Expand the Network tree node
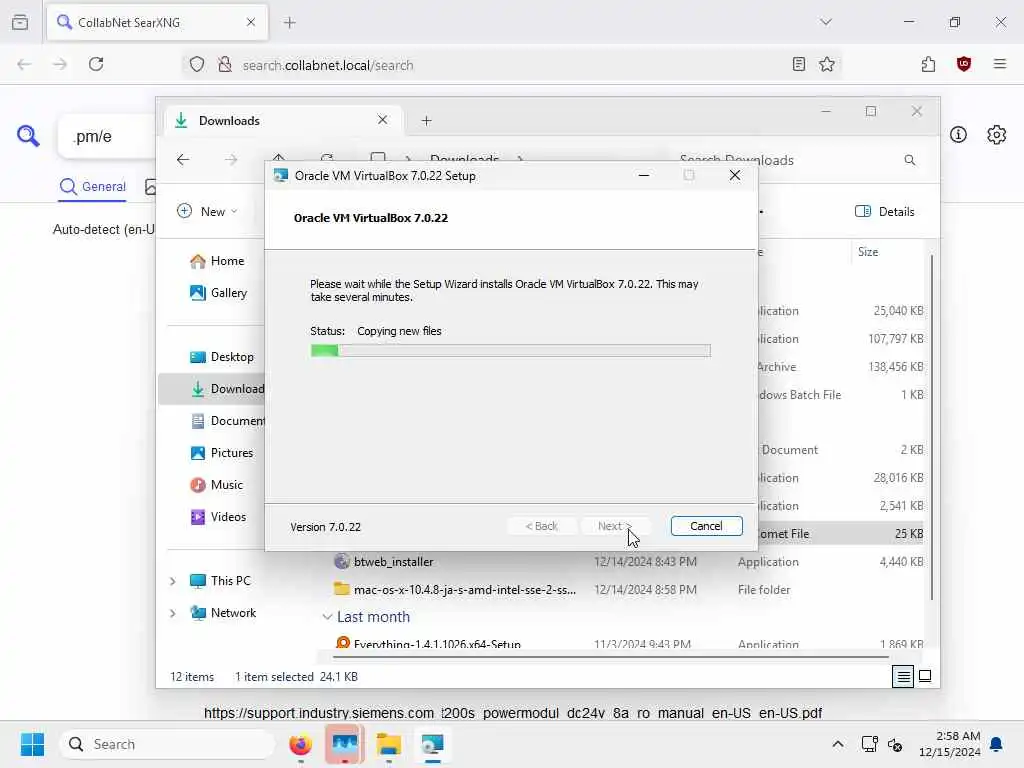The width and height of the screenshot is (1024, 768). 172,613
